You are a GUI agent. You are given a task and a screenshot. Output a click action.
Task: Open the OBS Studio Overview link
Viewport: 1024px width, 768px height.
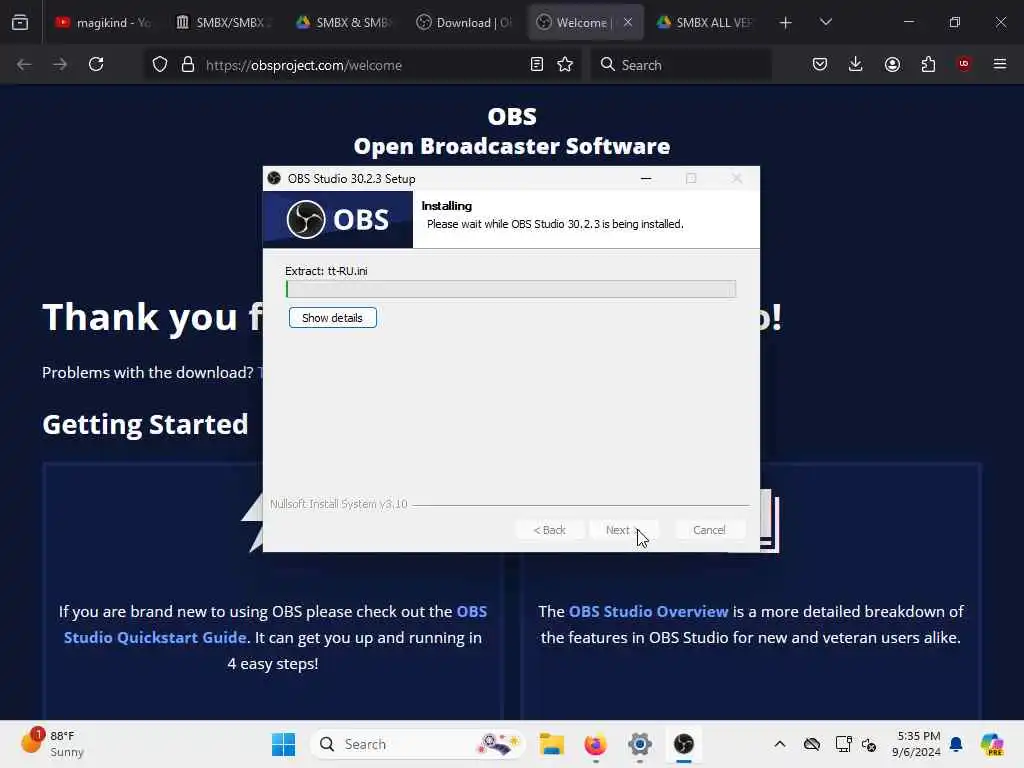tap(648, 611)
